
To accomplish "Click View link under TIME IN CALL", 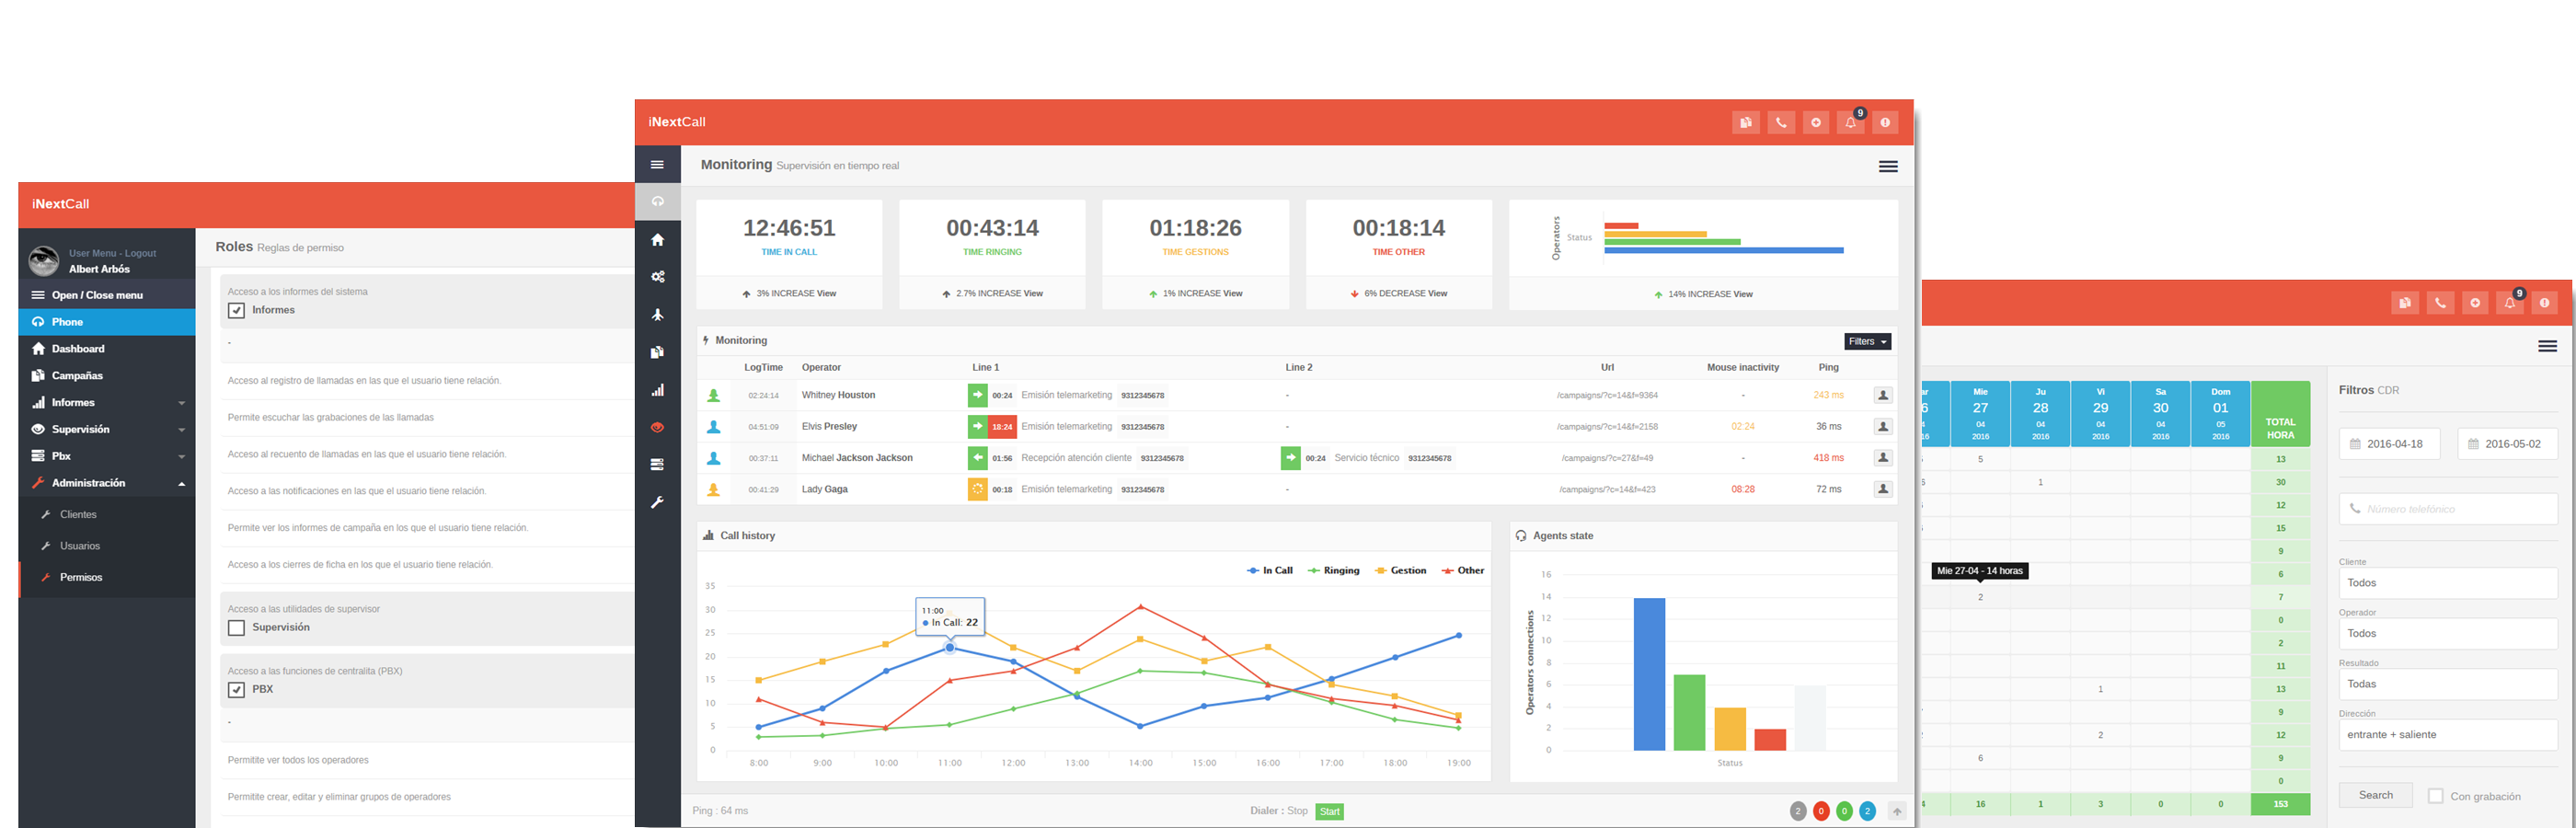I will pos(826,294).
